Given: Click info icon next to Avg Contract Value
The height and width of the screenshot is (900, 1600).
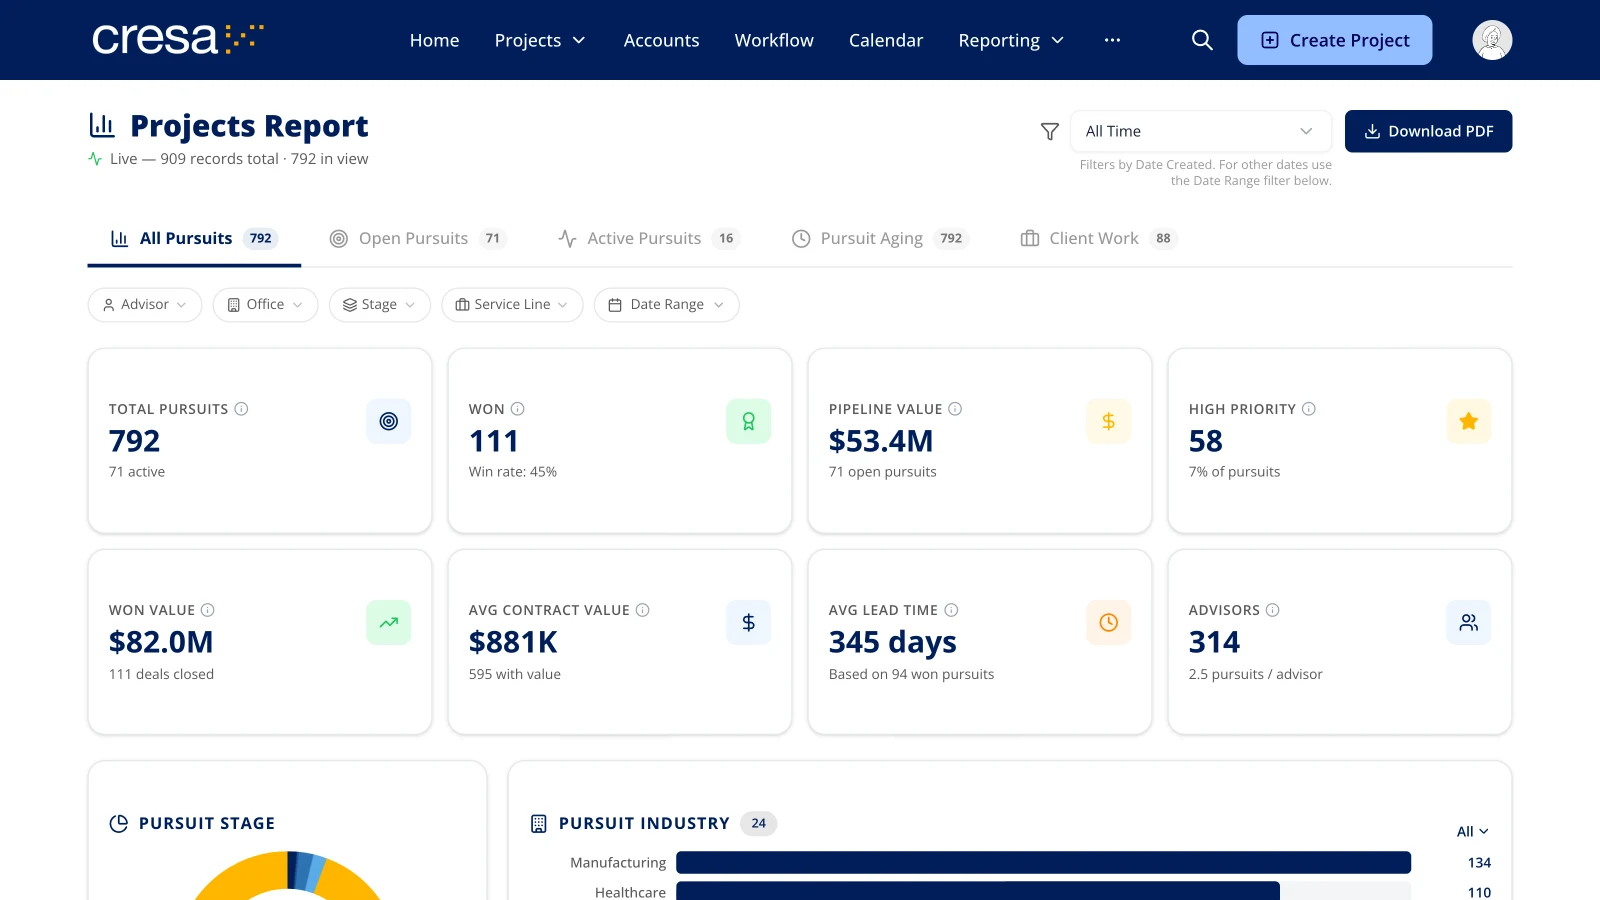Looking at the screenshot, I should coord(643,610).
